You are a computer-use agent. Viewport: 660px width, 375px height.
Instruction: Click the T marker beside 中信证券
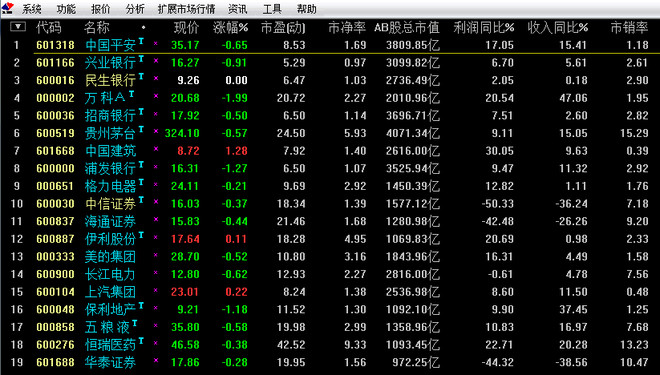pos(141,200)
